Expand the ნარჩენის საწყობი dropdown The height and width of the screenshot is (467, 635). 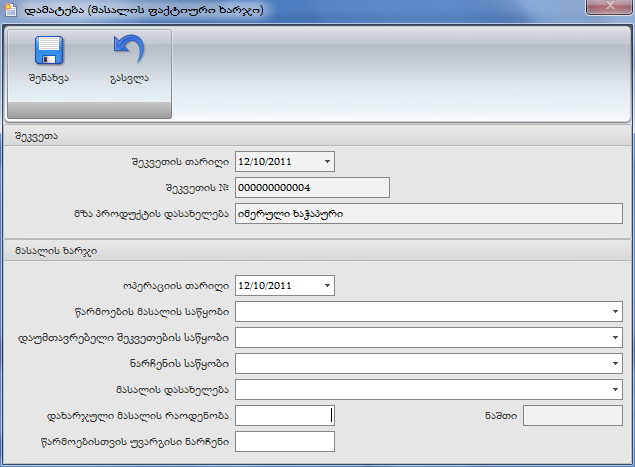[614, 364]
